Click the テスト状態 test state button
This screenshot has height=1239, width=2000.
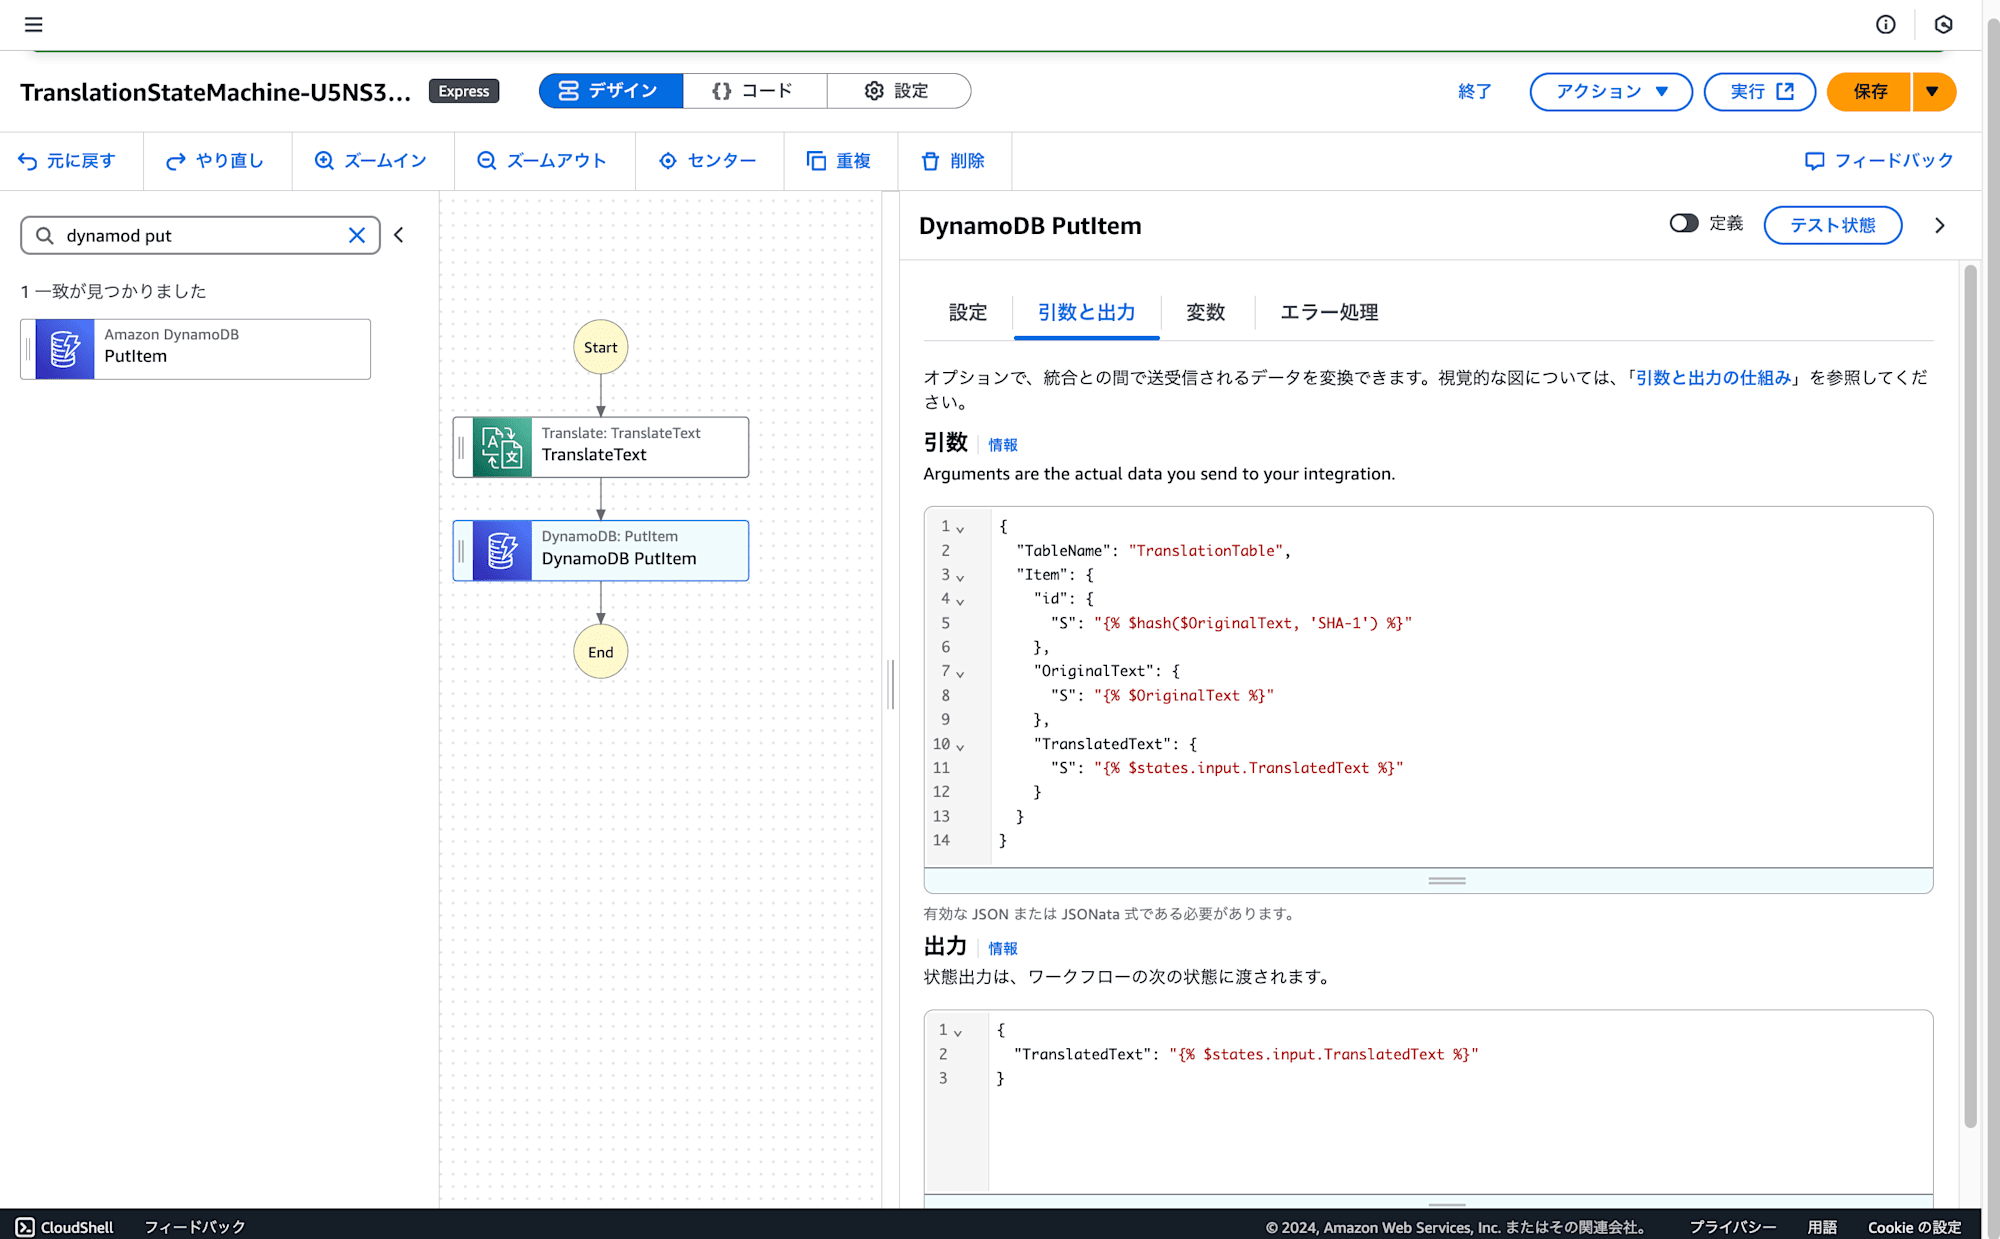click(x=1832, y=225)
